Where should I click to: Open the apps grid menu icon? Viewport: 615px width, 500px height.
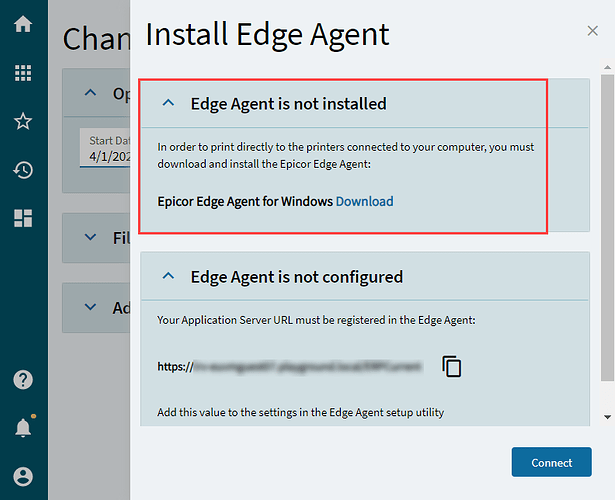tap(23, 73)
